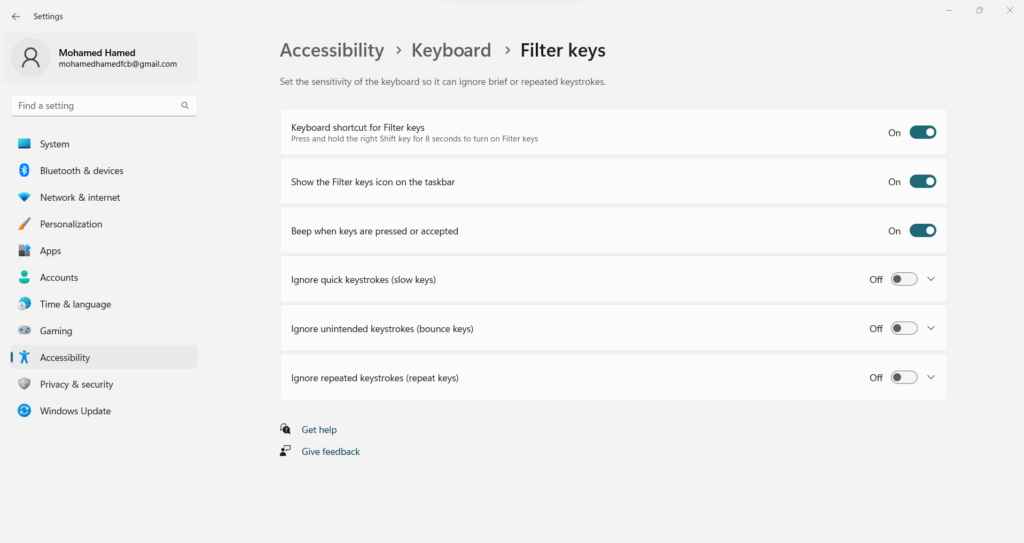1024x543 pixels.
Task: Click the search magnifier icon
Action: coord(185,105)
